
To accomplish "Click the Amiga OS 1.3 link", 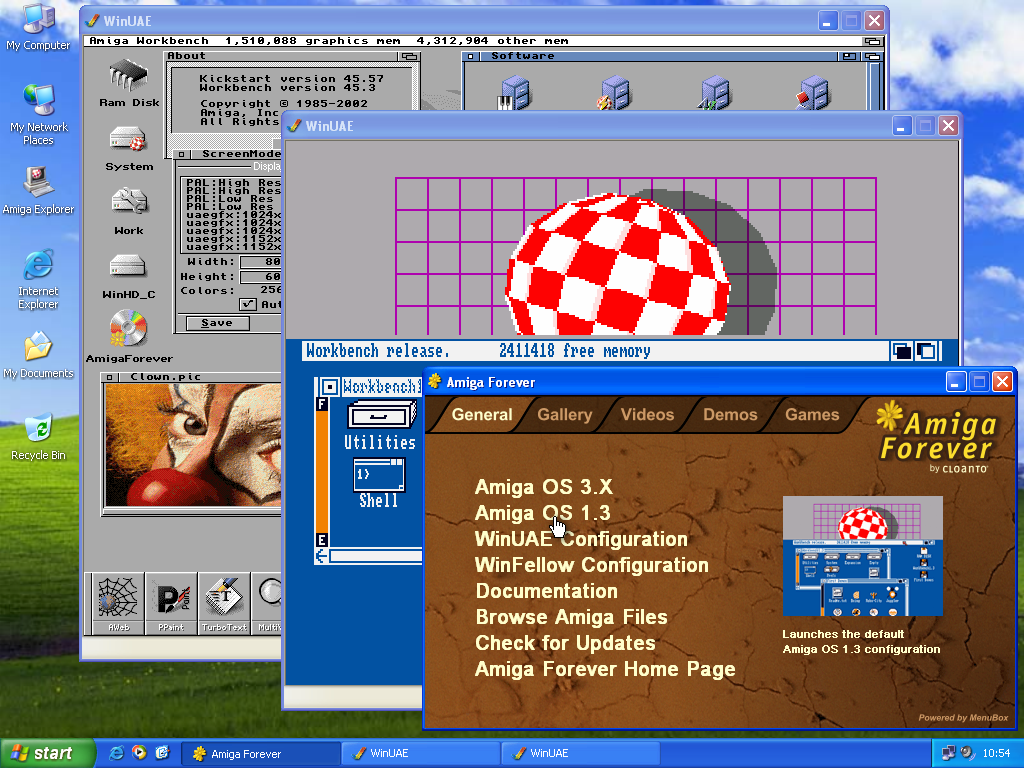I will click(x=542, y=513).
